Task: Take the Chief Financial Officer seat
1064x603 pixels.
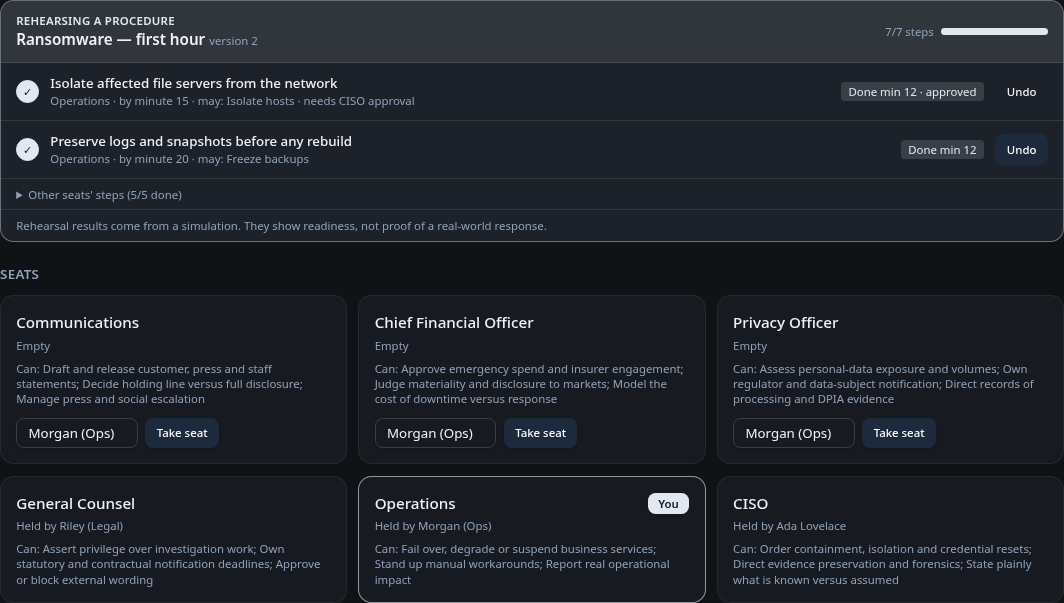Action: (x=540, y=433)
